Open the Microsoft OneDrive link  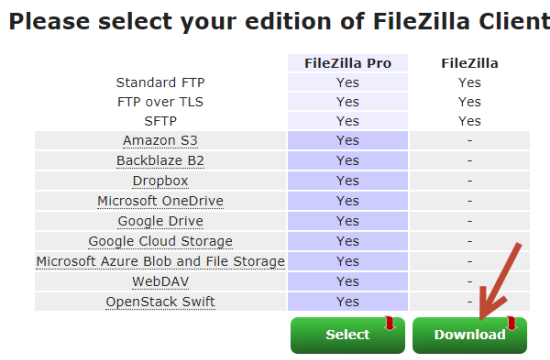(x=160, y=201)
